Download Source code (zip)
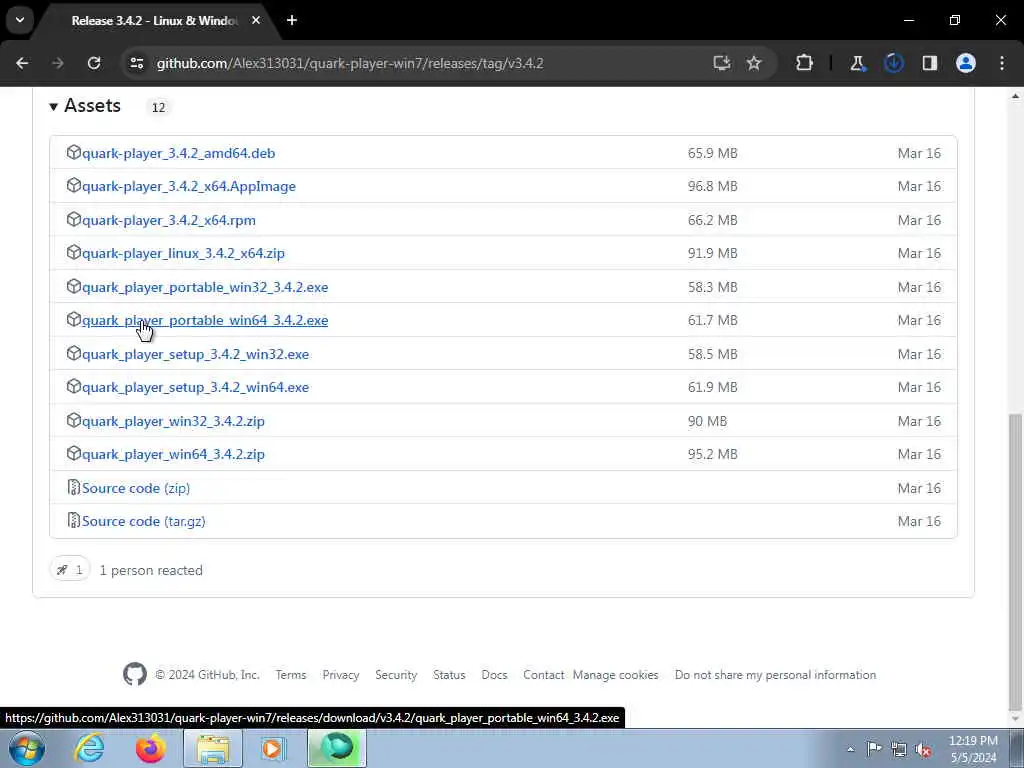Screen dimensions: 1024x768 click(136, 488)
